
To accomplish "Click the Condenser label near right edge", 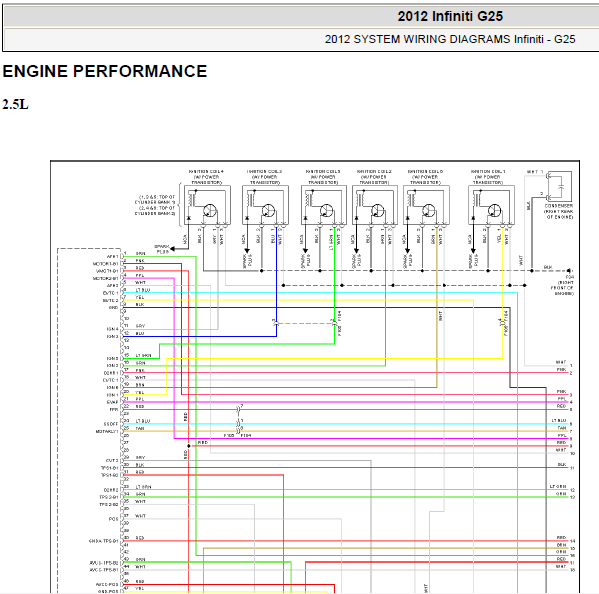I will click(x=559, y=211).
